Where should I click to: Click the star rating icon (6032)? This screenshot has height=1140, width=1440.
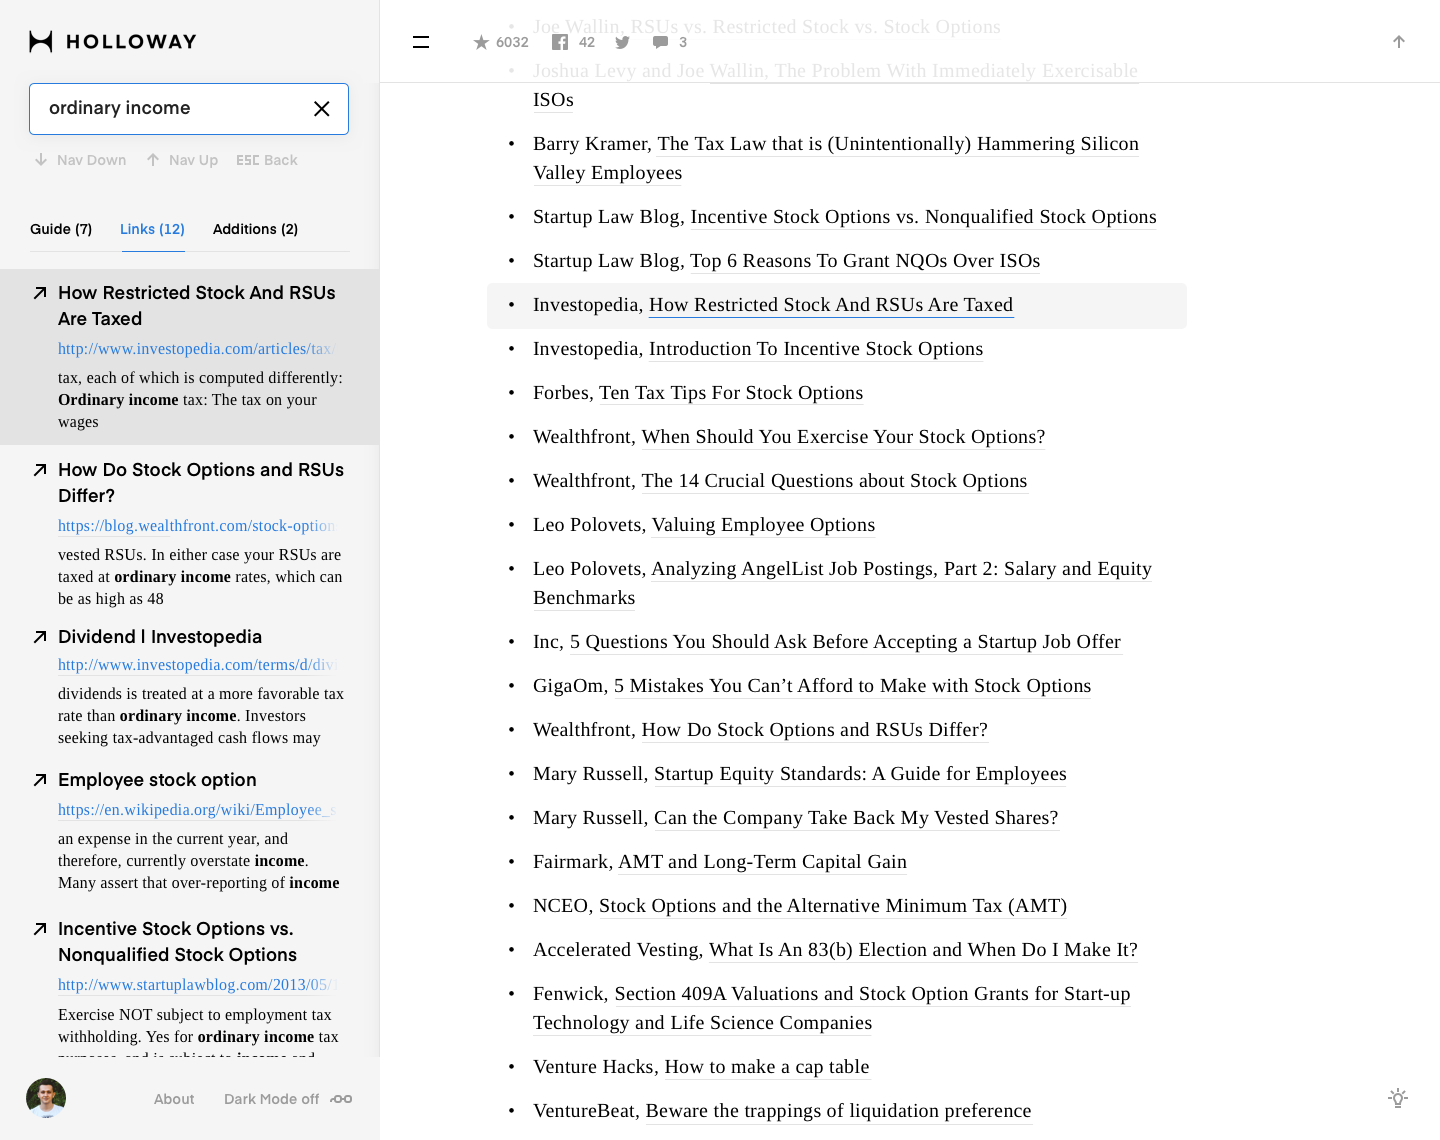[481, 42]
